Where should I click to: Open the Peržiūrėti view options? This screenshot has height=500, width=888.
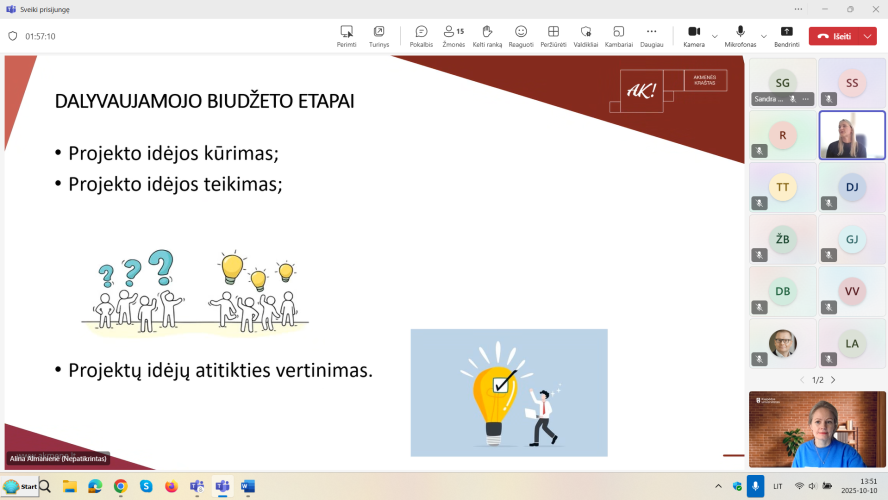[553, 36]
